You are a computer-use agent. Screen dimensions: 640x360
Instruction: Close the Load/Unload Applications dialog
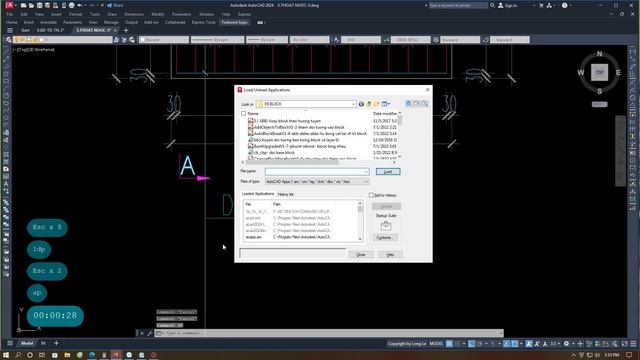pos(427,90)
